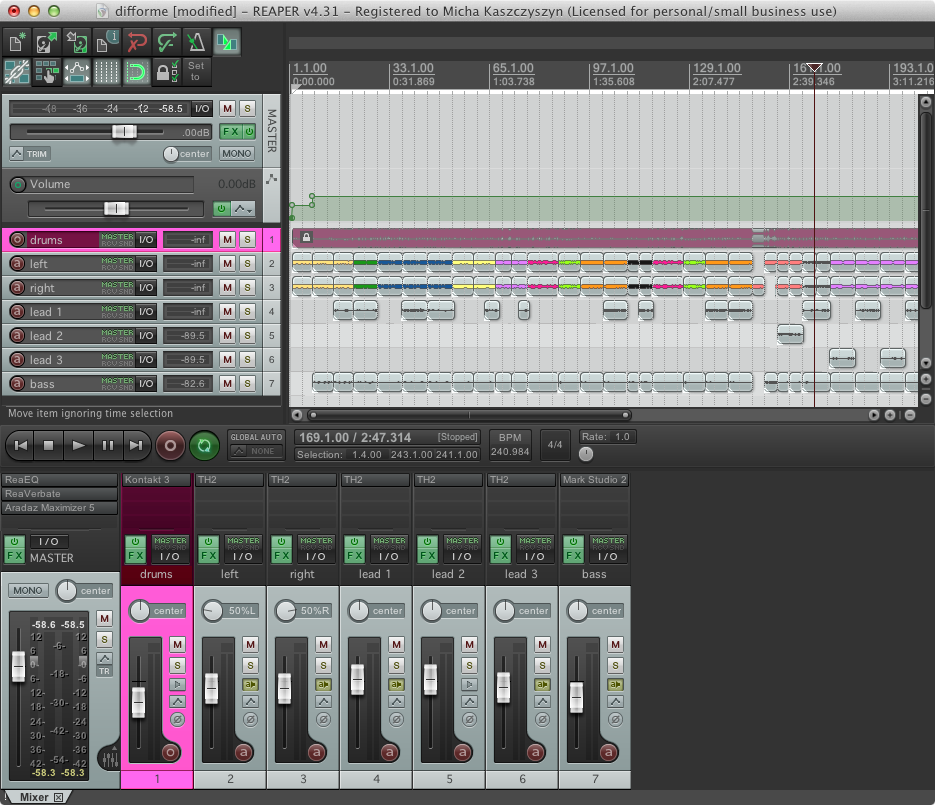Screen dimensions: 935x805
Task: Toggle the metronome icon
Action: click(x=196, y=42)
